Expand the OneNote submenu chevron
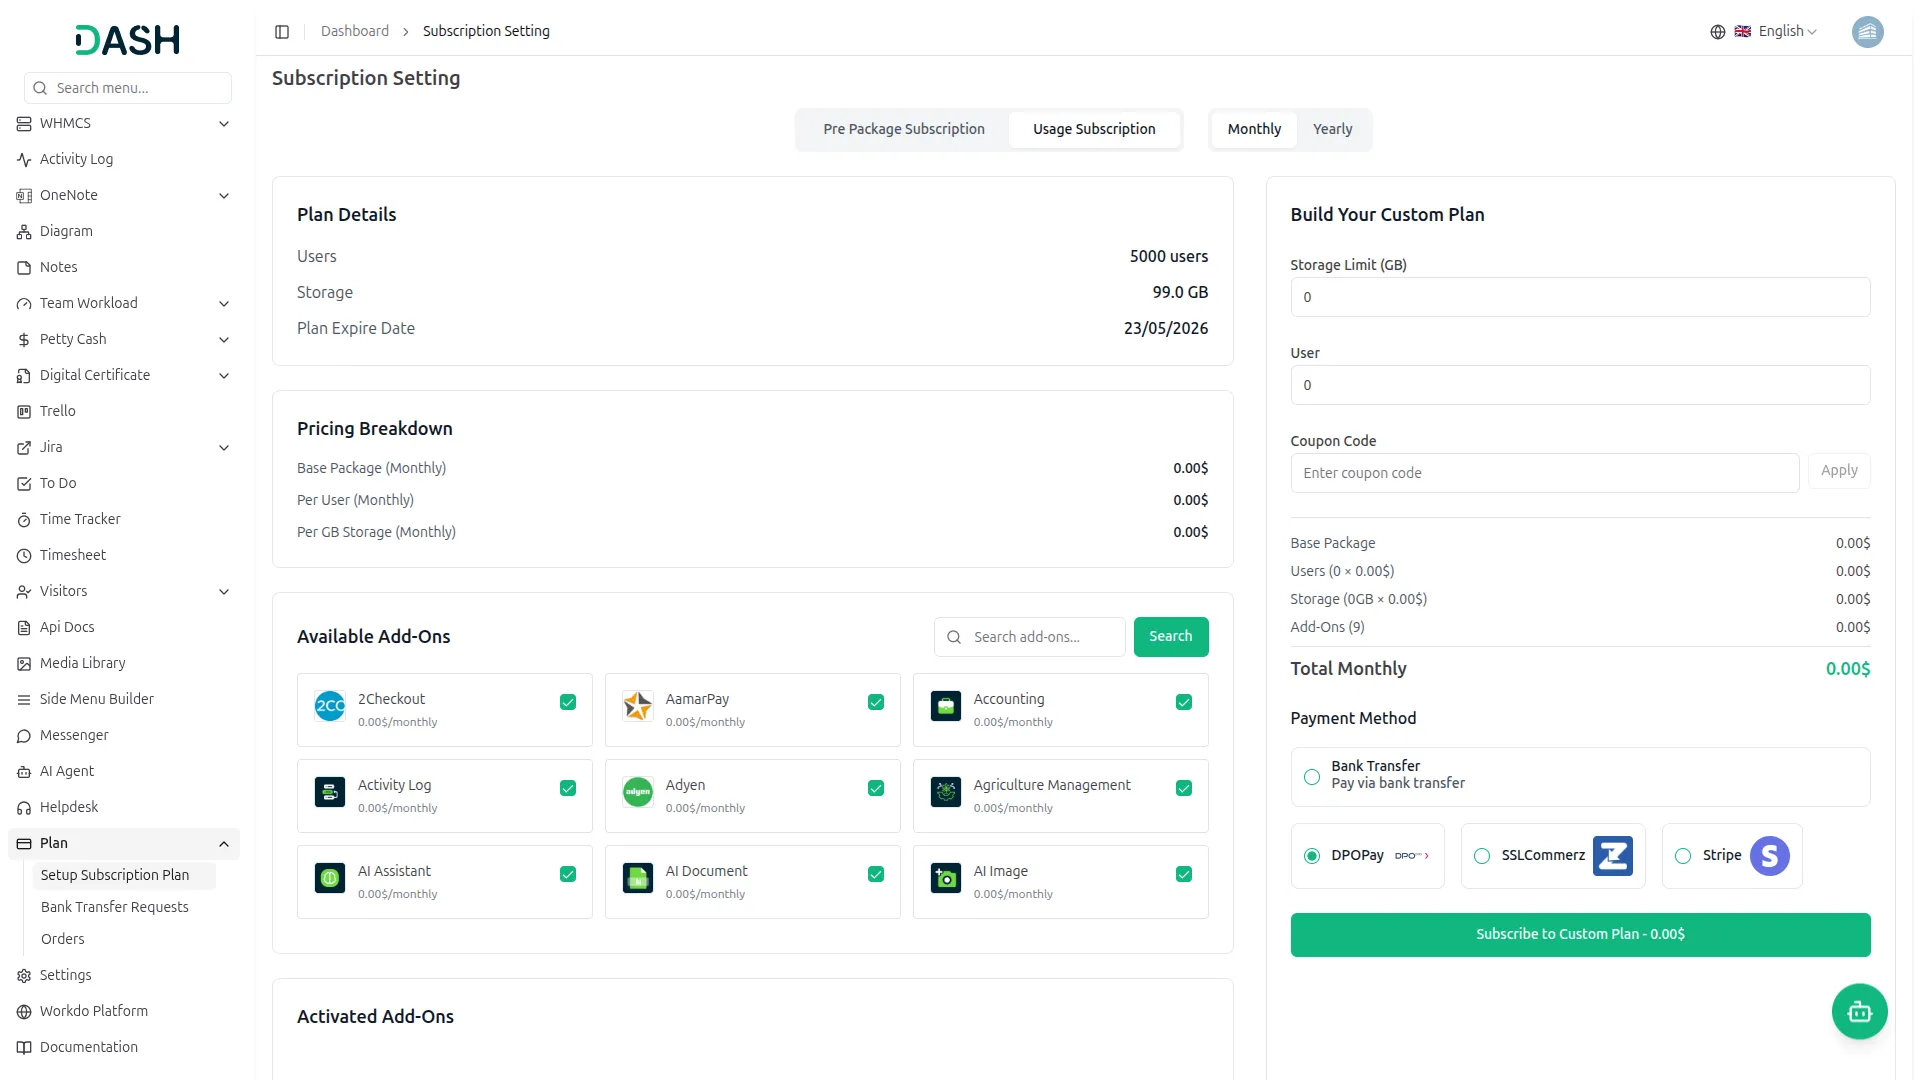 (x=224, y=196)
